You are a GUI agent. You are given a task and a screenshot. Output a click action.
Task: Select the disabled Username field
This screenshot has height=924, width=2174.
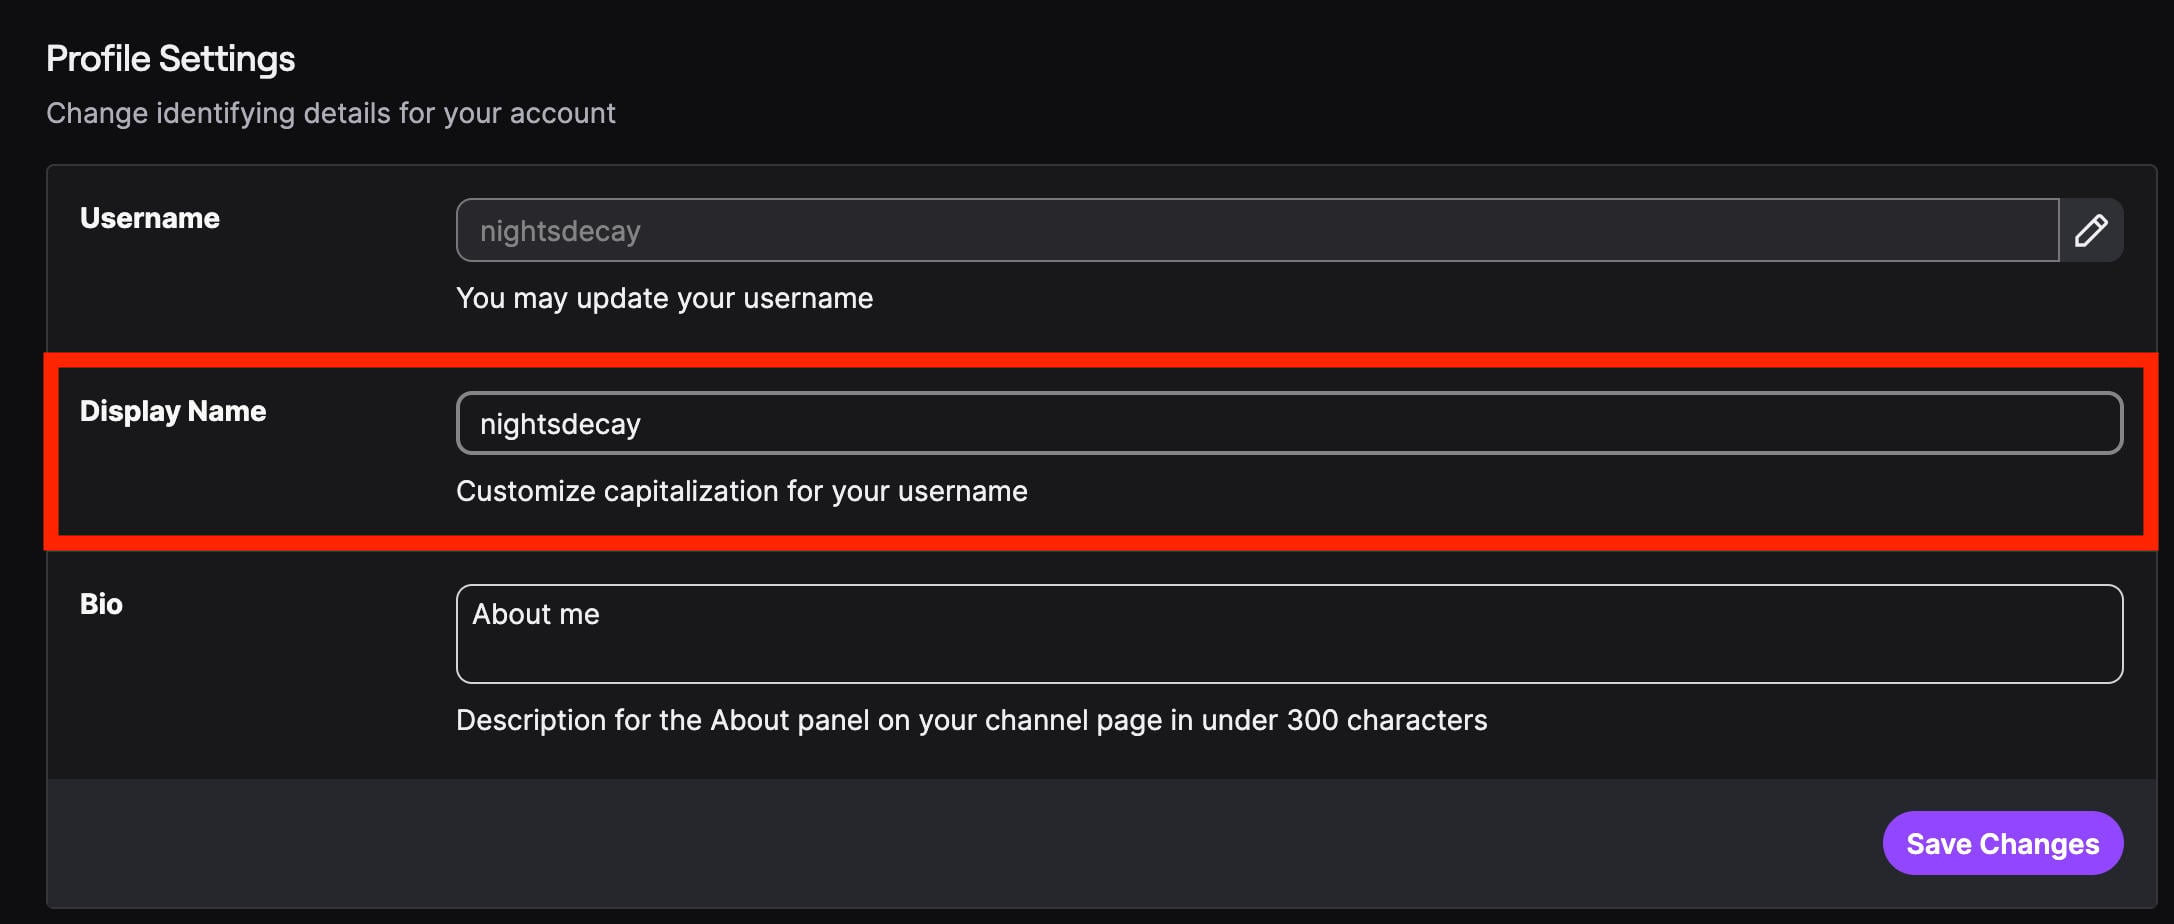click(x=1257, y=230)
